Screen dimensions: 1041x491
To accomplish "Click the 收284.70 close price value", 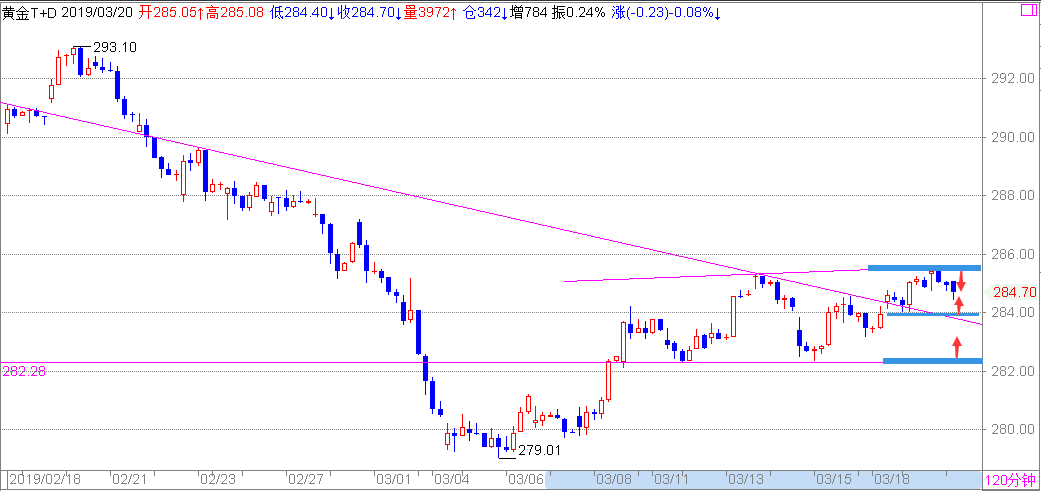I will pyautogui.click(x=367, y=11).
